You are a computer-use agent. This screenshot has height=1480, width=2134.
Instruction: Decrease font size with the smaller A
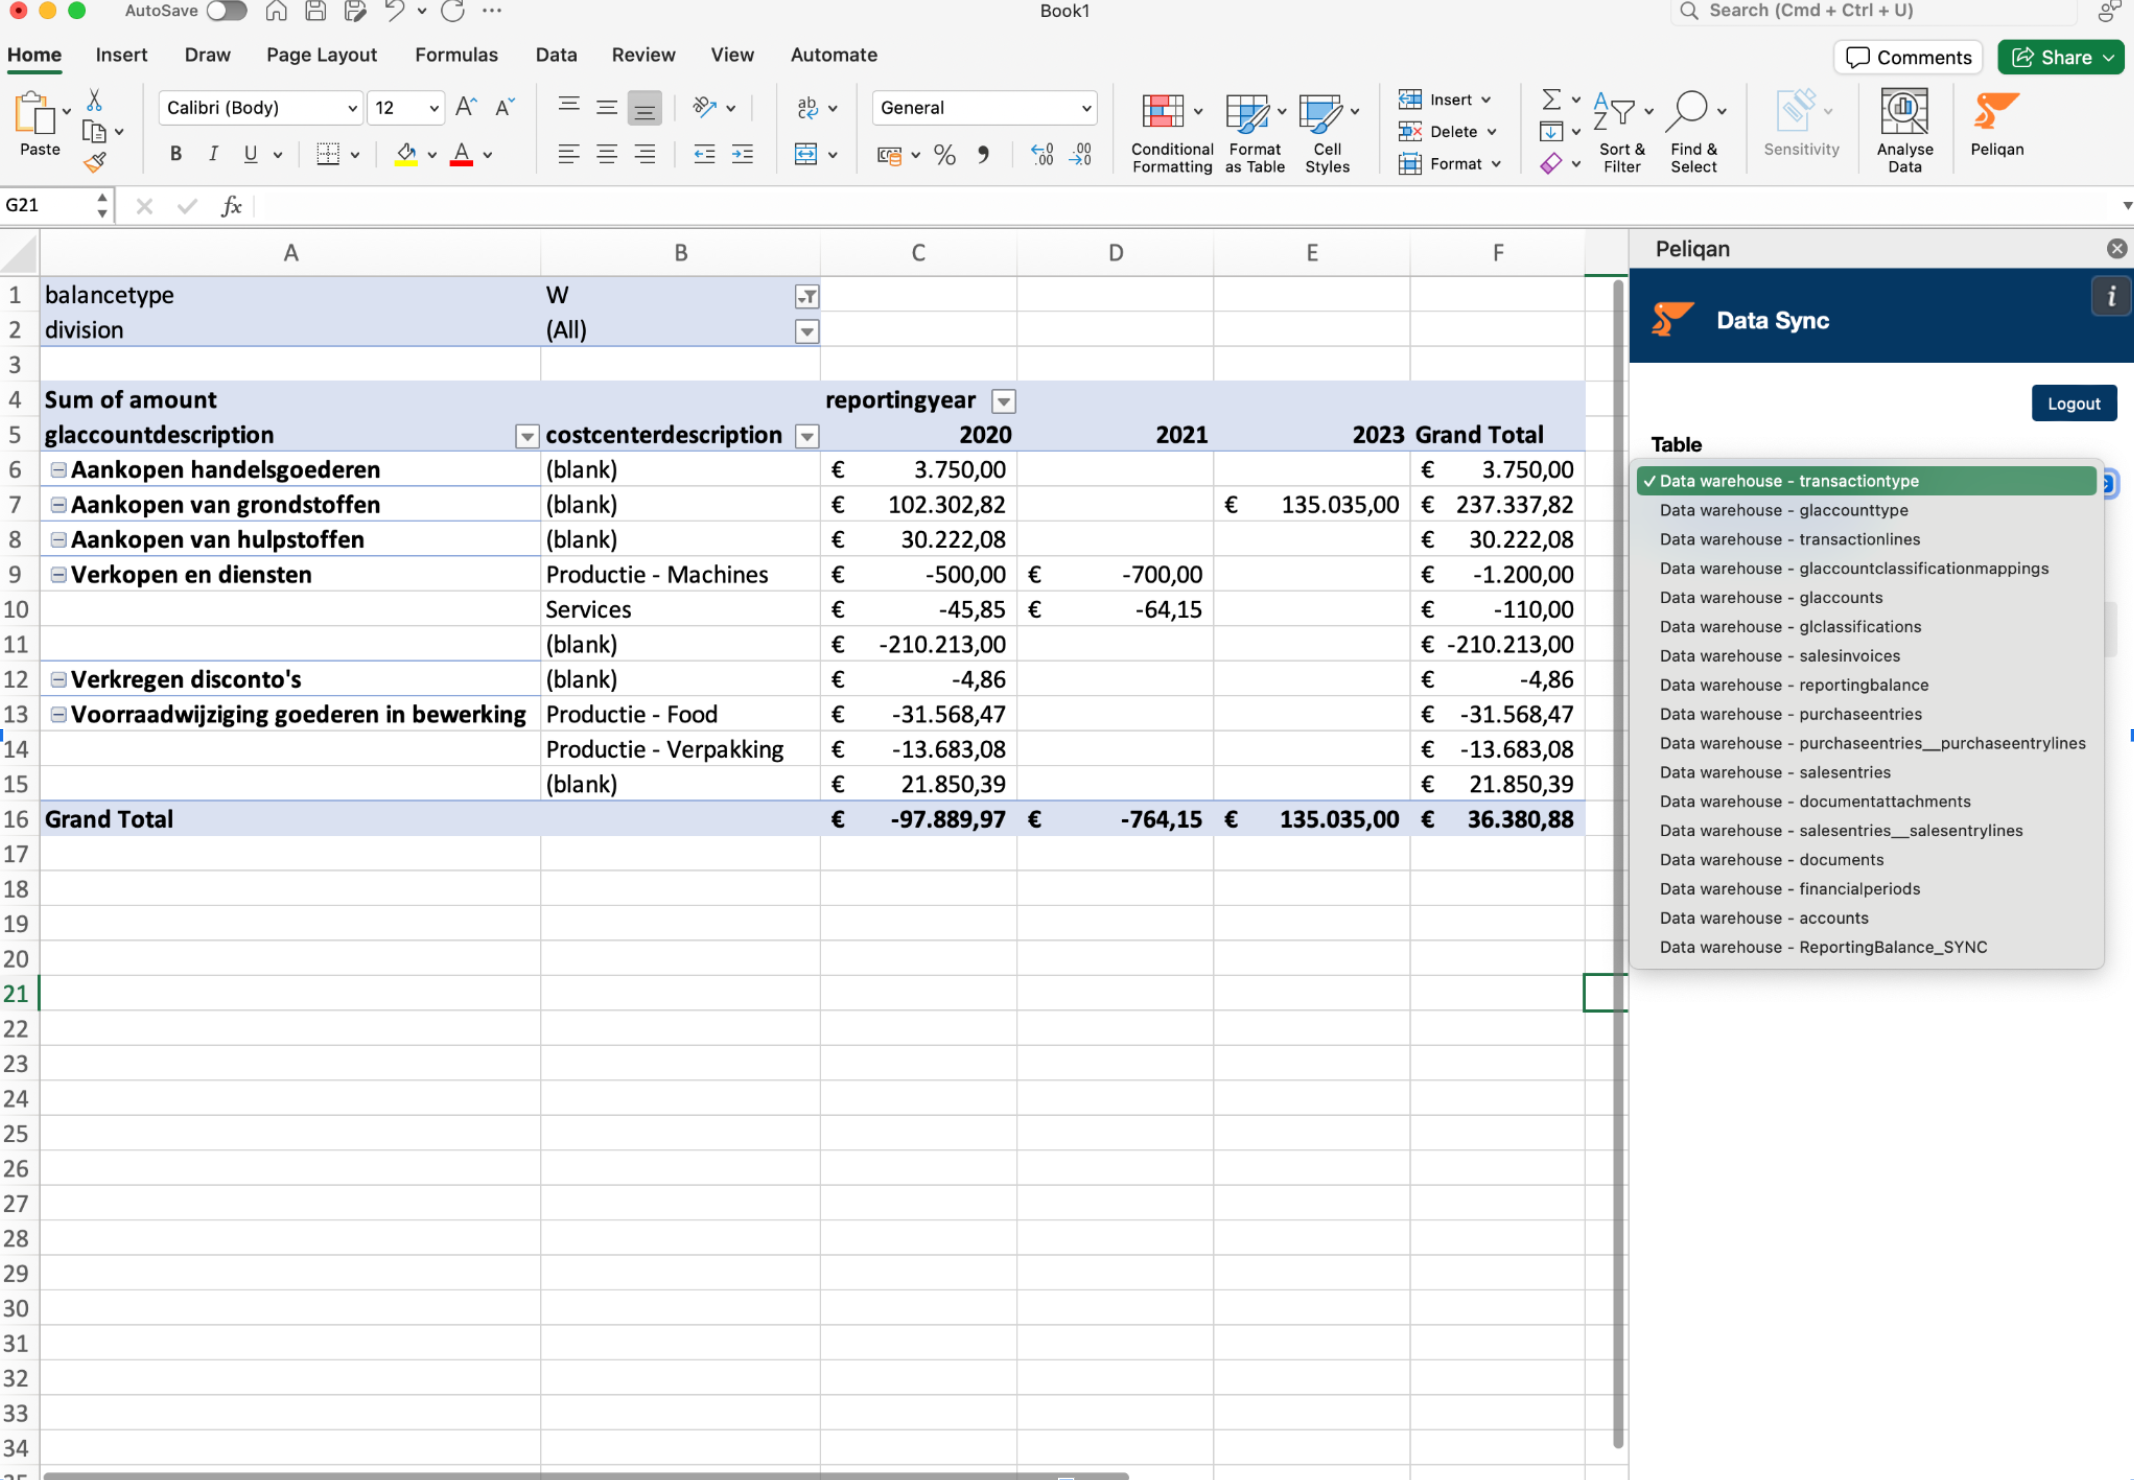[504, 107]
